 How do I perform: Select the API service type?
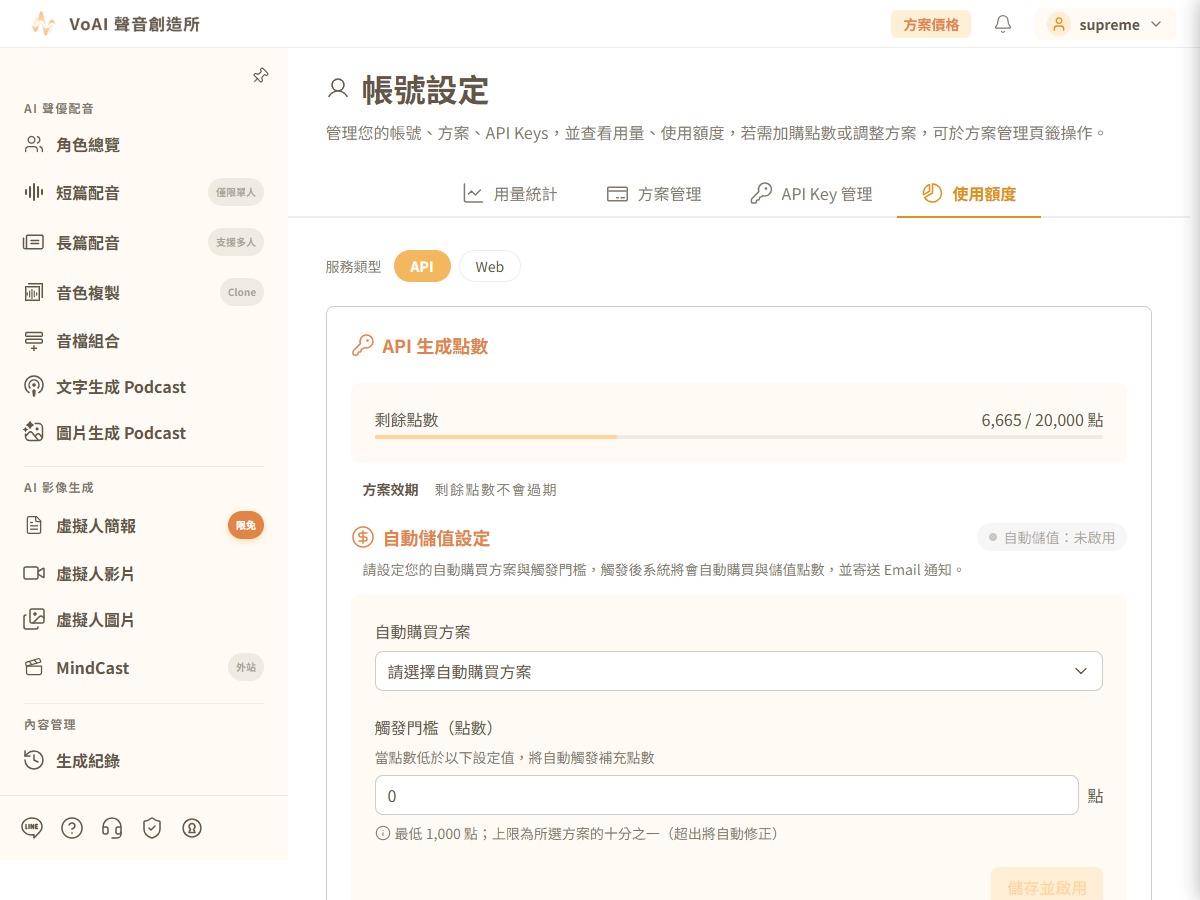point(422,267)
